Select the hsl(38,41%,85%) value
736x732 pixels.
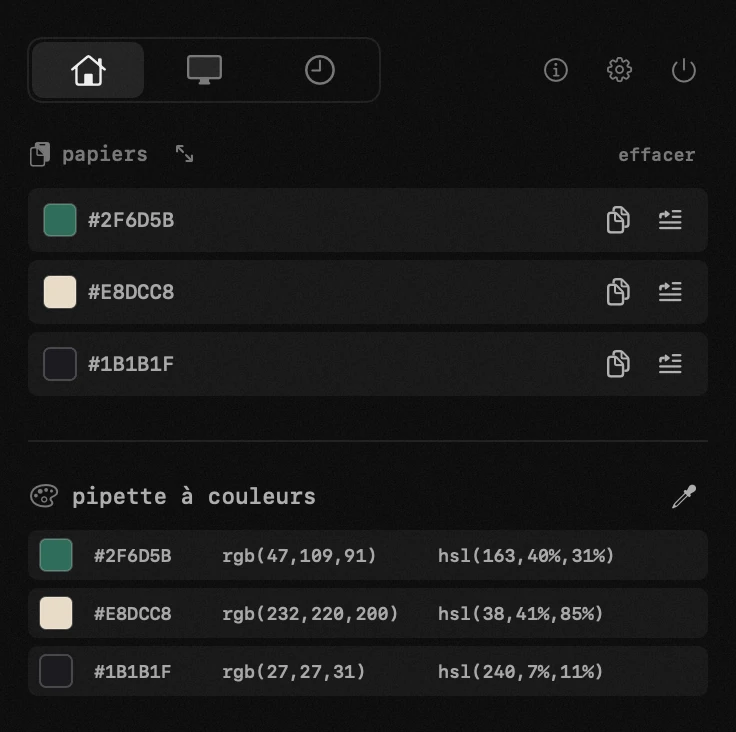click(x=520, y=613)
